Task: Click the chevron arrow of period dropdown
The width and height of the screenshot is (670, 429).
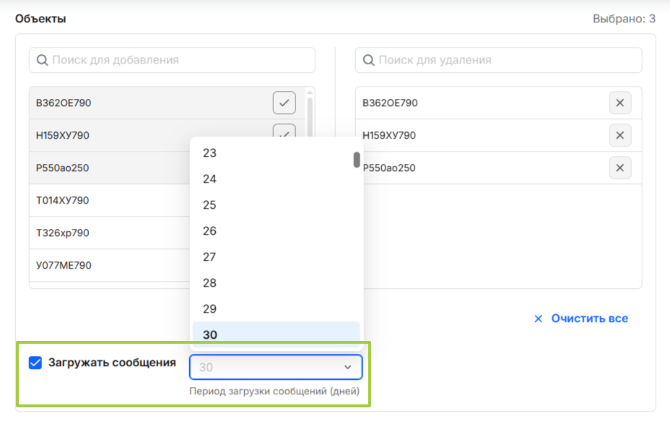Action: 347,367
